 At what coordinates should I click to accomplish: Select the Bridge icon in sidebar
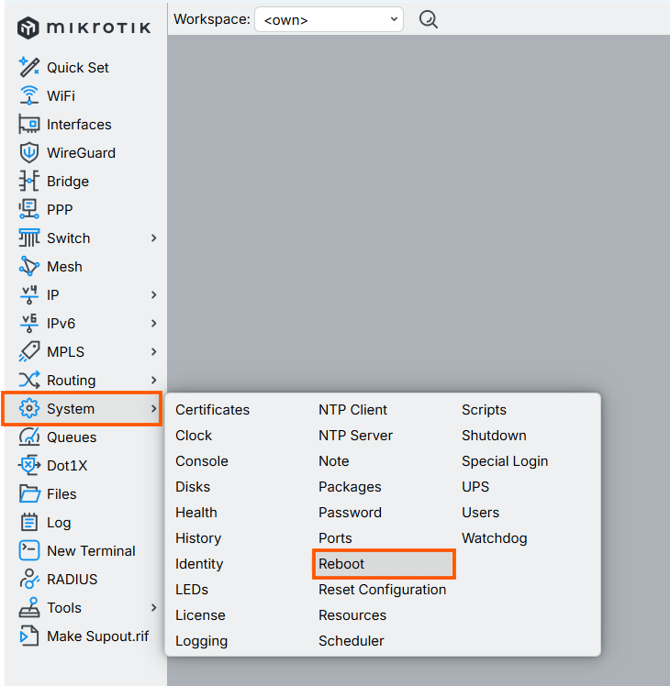pyautogui.click(x=29, y=181)
